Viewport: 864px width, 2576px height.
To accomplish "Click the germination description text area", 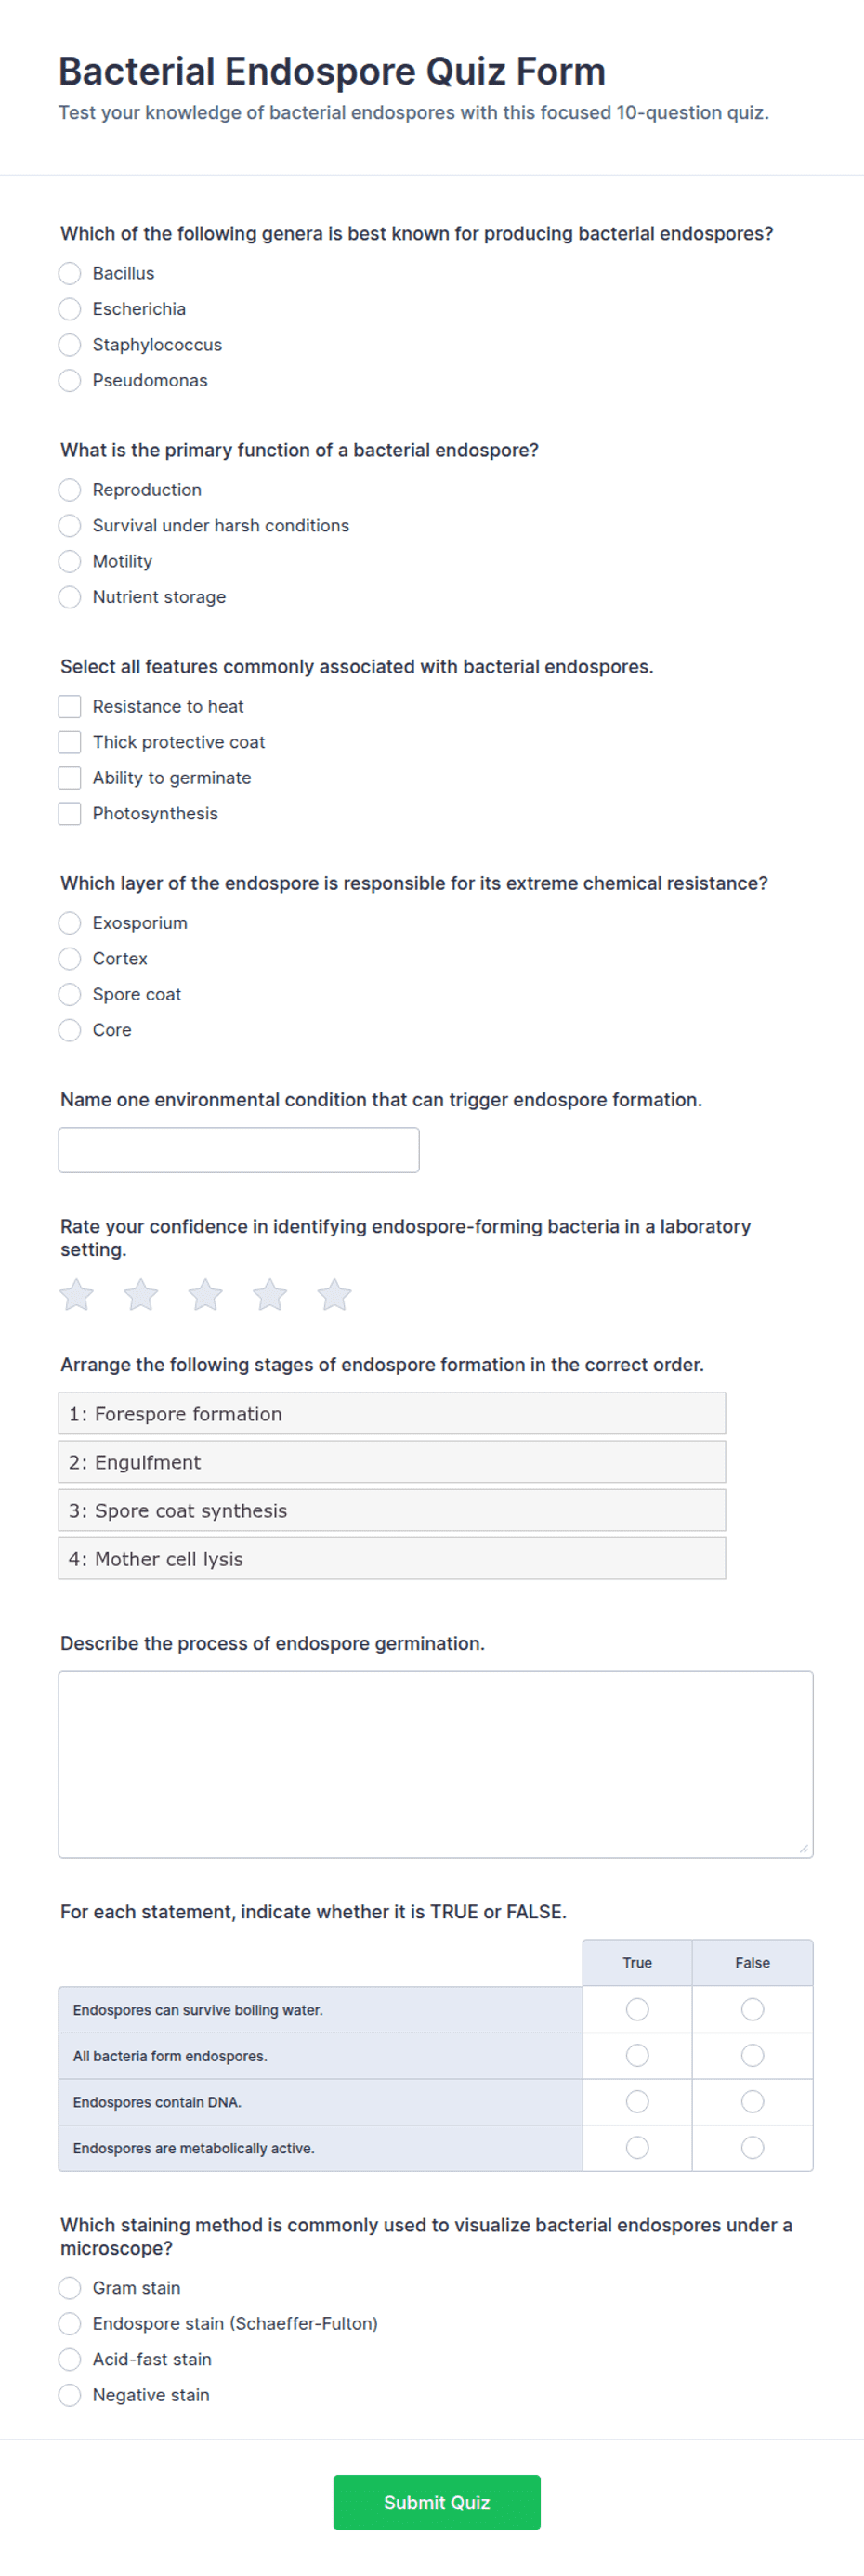I will click(436, 1764).
